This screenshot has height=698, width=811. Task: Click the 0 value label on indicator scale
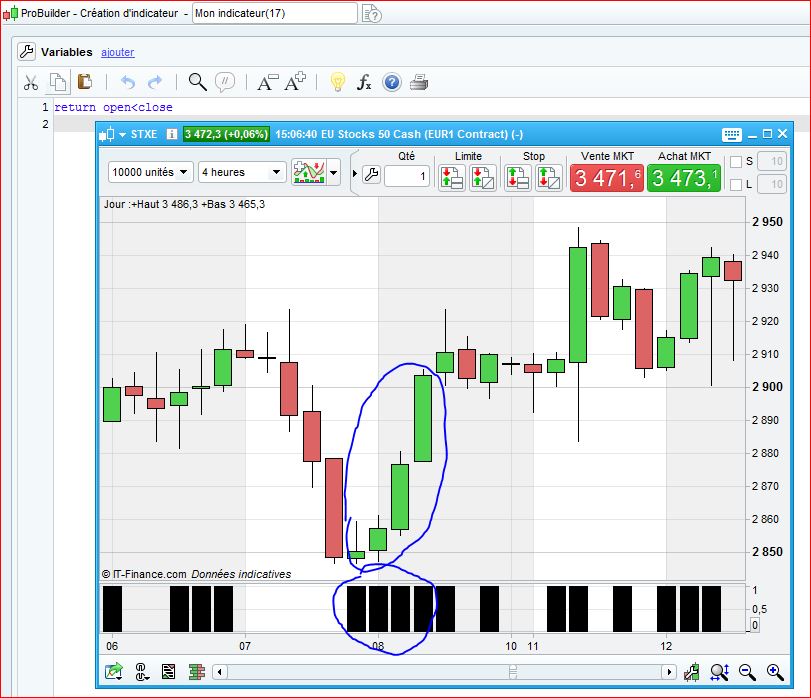pos(755,625)
